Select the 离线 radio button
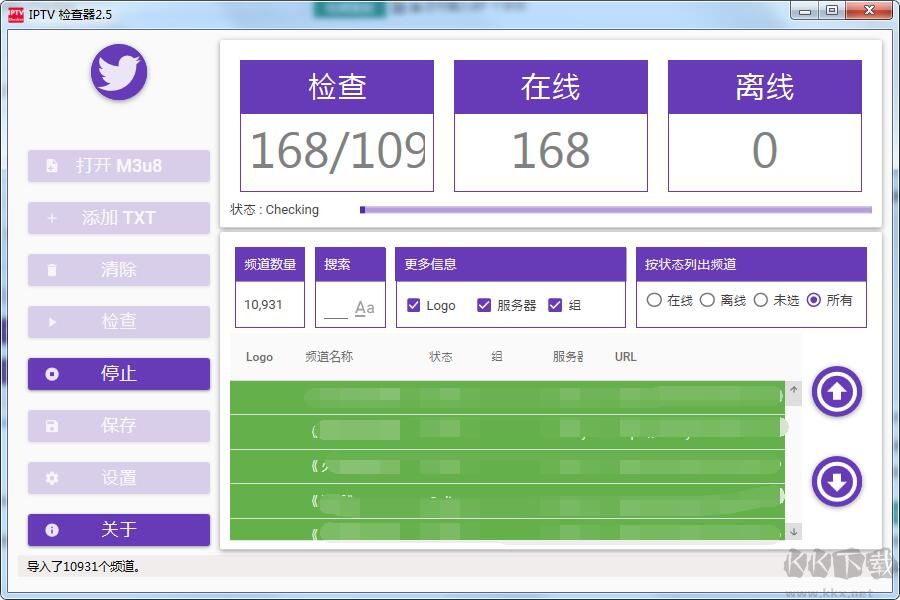This screenshot has width=900, height=600. point(707,299)
